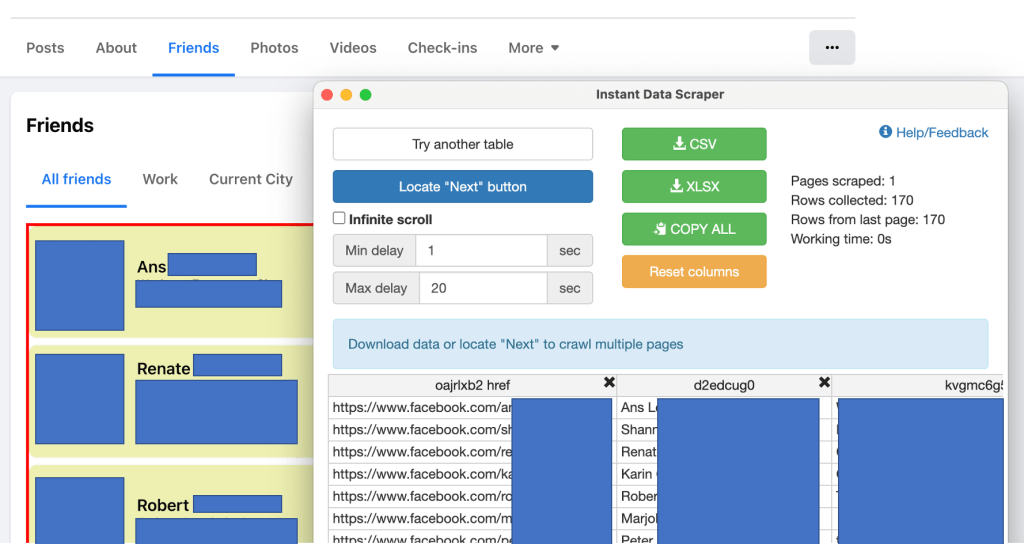The width and height of the screenshot is (1024, 544).
Task: Select the All friends sub-tab
Action: pos(76,180)
